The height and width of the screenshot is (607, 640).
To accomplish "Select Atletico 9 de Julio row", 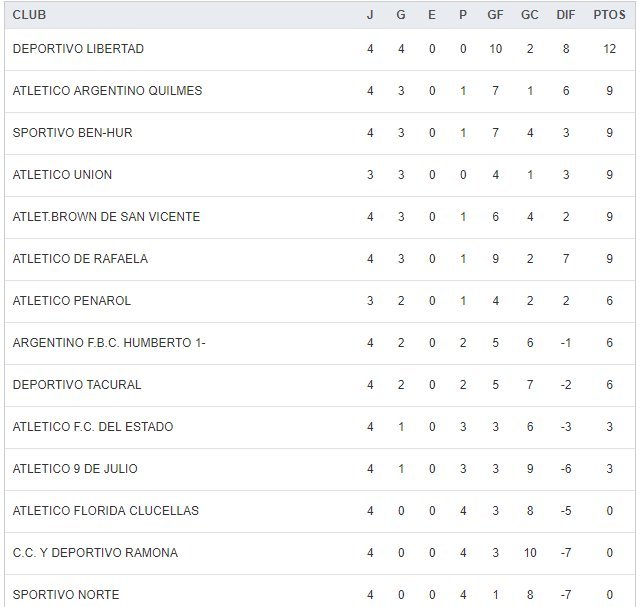I will click(x=76, y=469).
